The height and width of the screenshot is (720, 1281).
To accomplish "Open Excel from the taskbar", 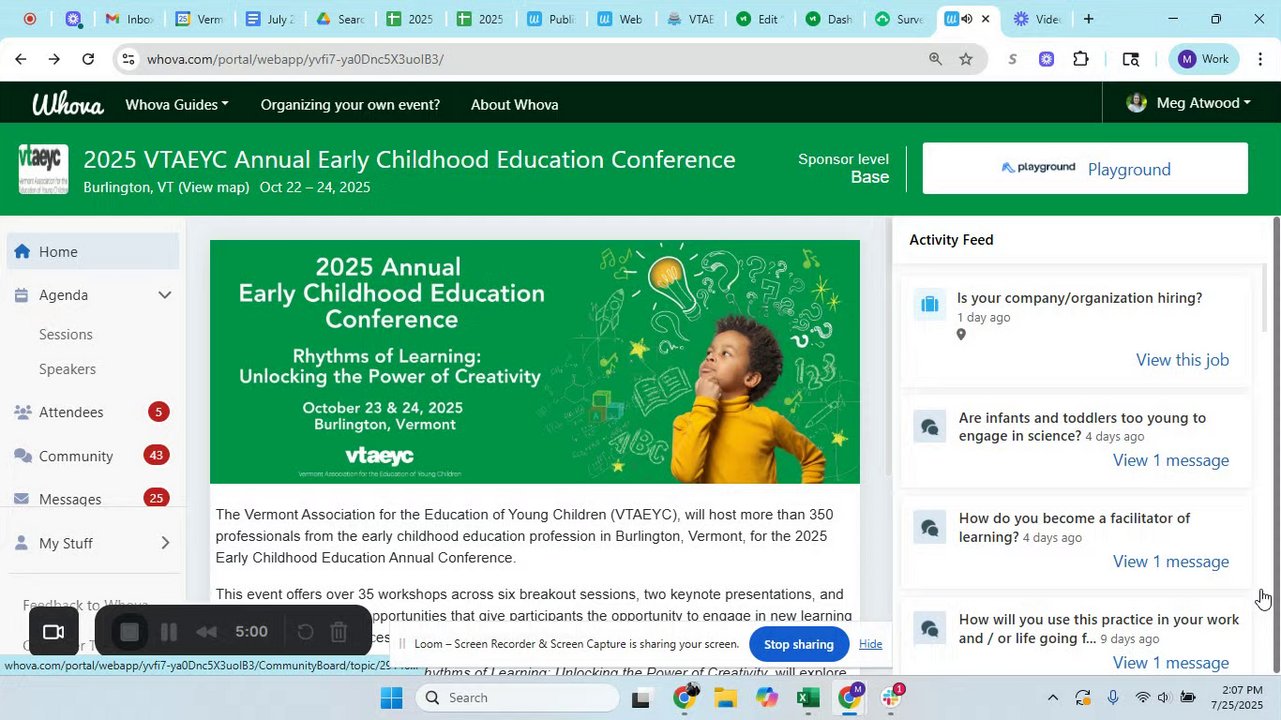I will pyautogui.click(x=808, y=698).
